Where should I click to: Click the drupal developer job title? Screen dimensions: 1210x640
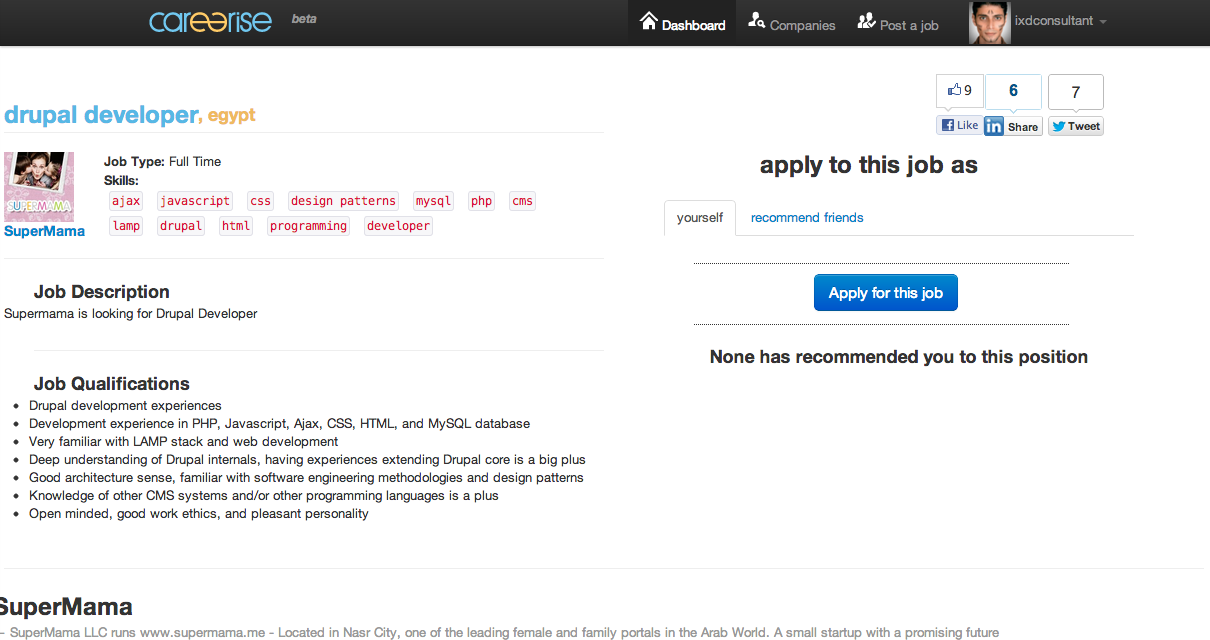[x=101, y=115]
